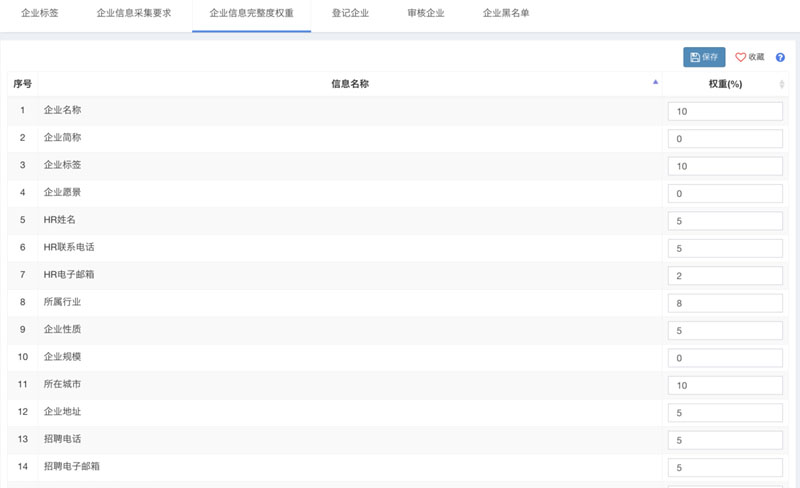Focus the 所在城市 weight field

pos(725,385)
